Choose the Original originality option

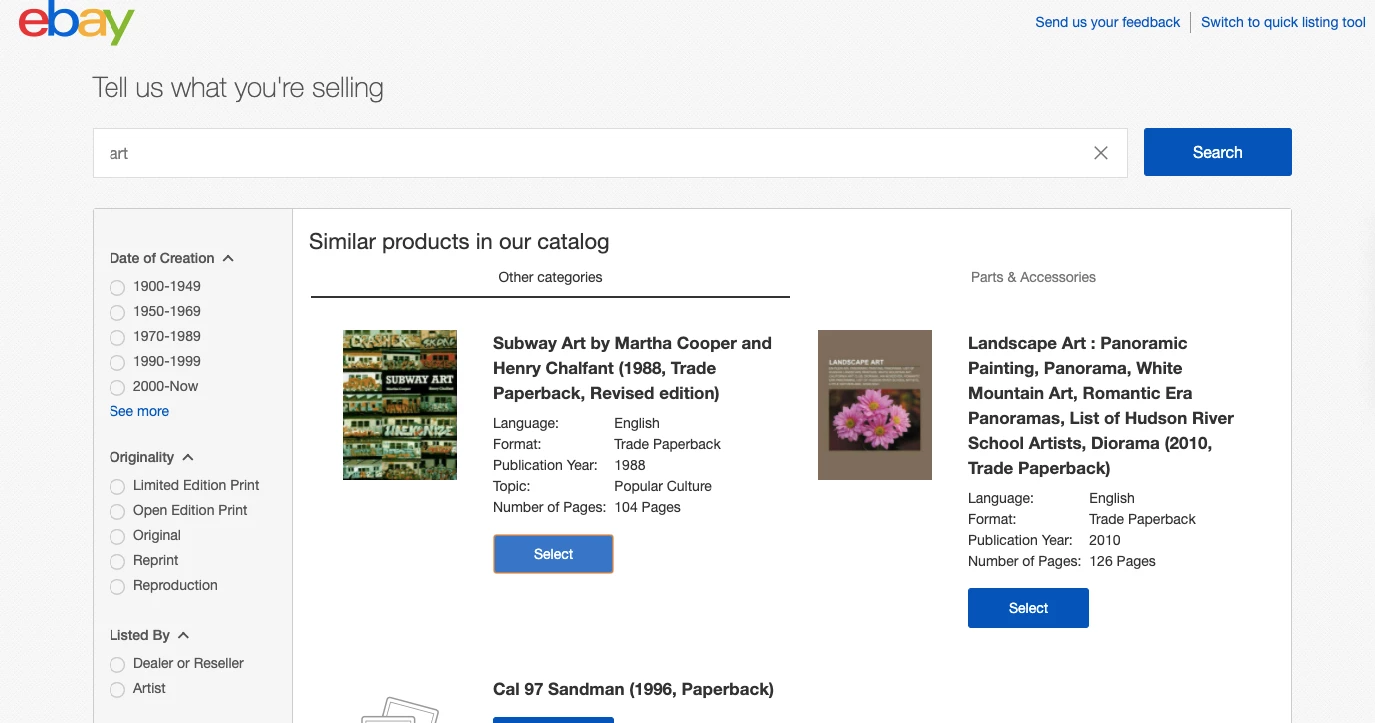pyautogui.click(x=118, y=536)
